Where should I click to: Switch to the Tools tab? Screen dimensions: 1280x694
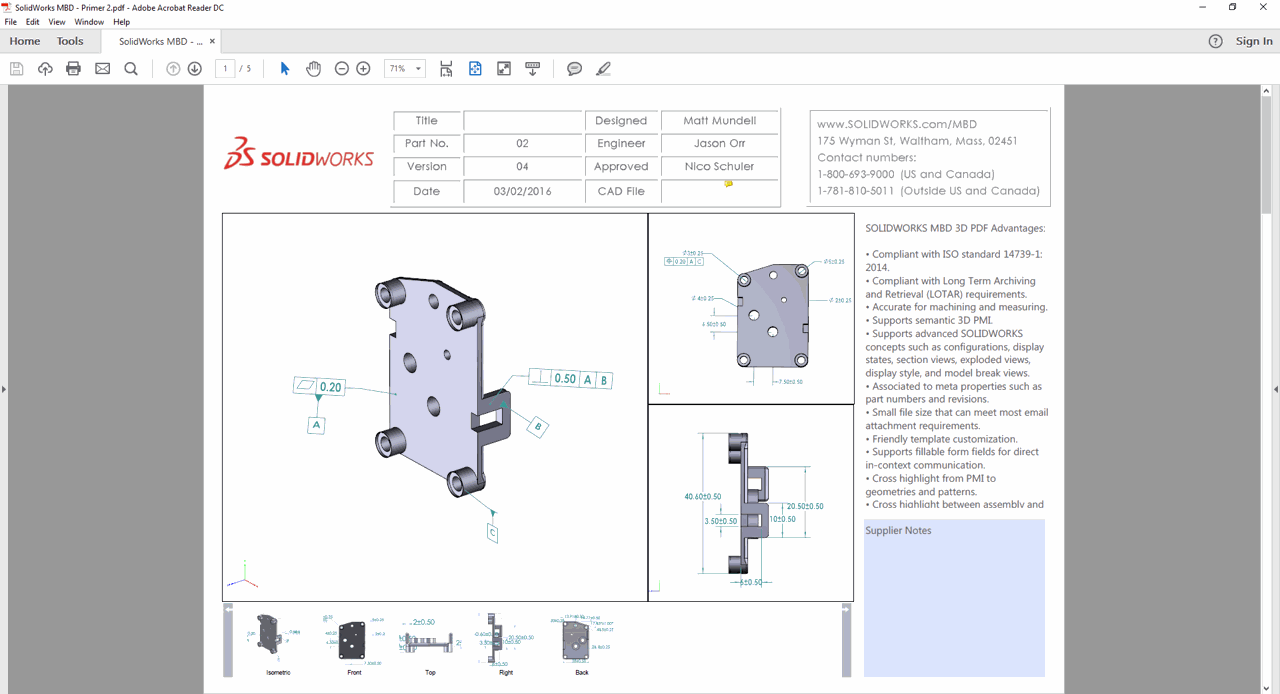pos(70,41)
